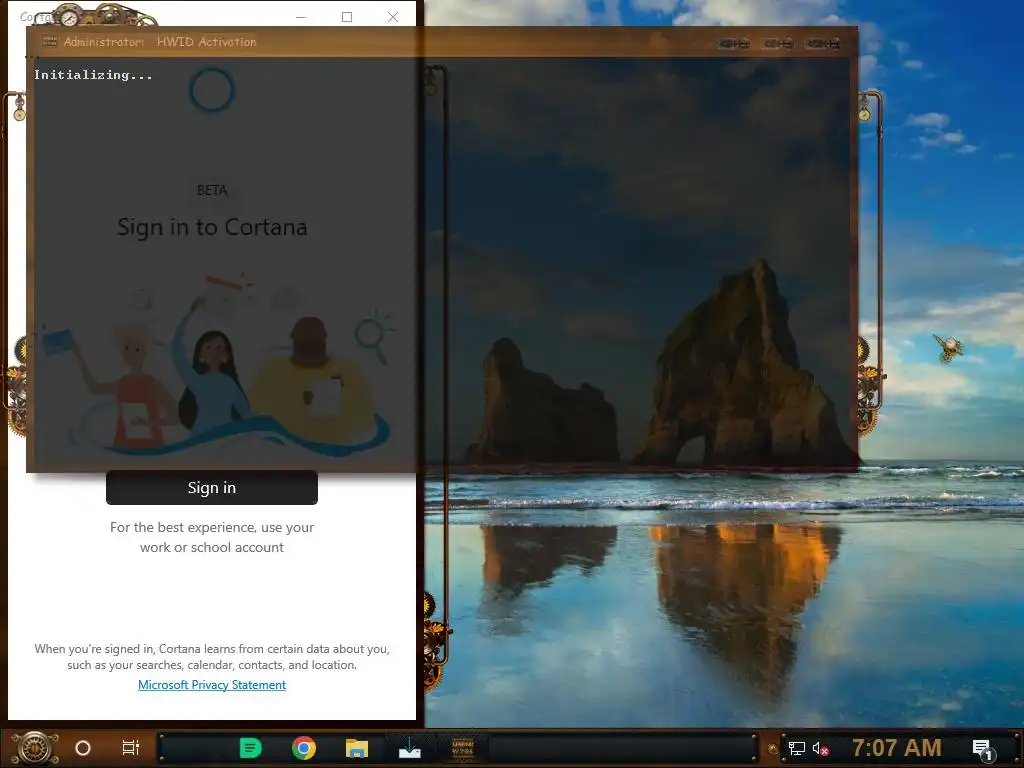Open the HWID Activation window system icon

pos(50,42)
